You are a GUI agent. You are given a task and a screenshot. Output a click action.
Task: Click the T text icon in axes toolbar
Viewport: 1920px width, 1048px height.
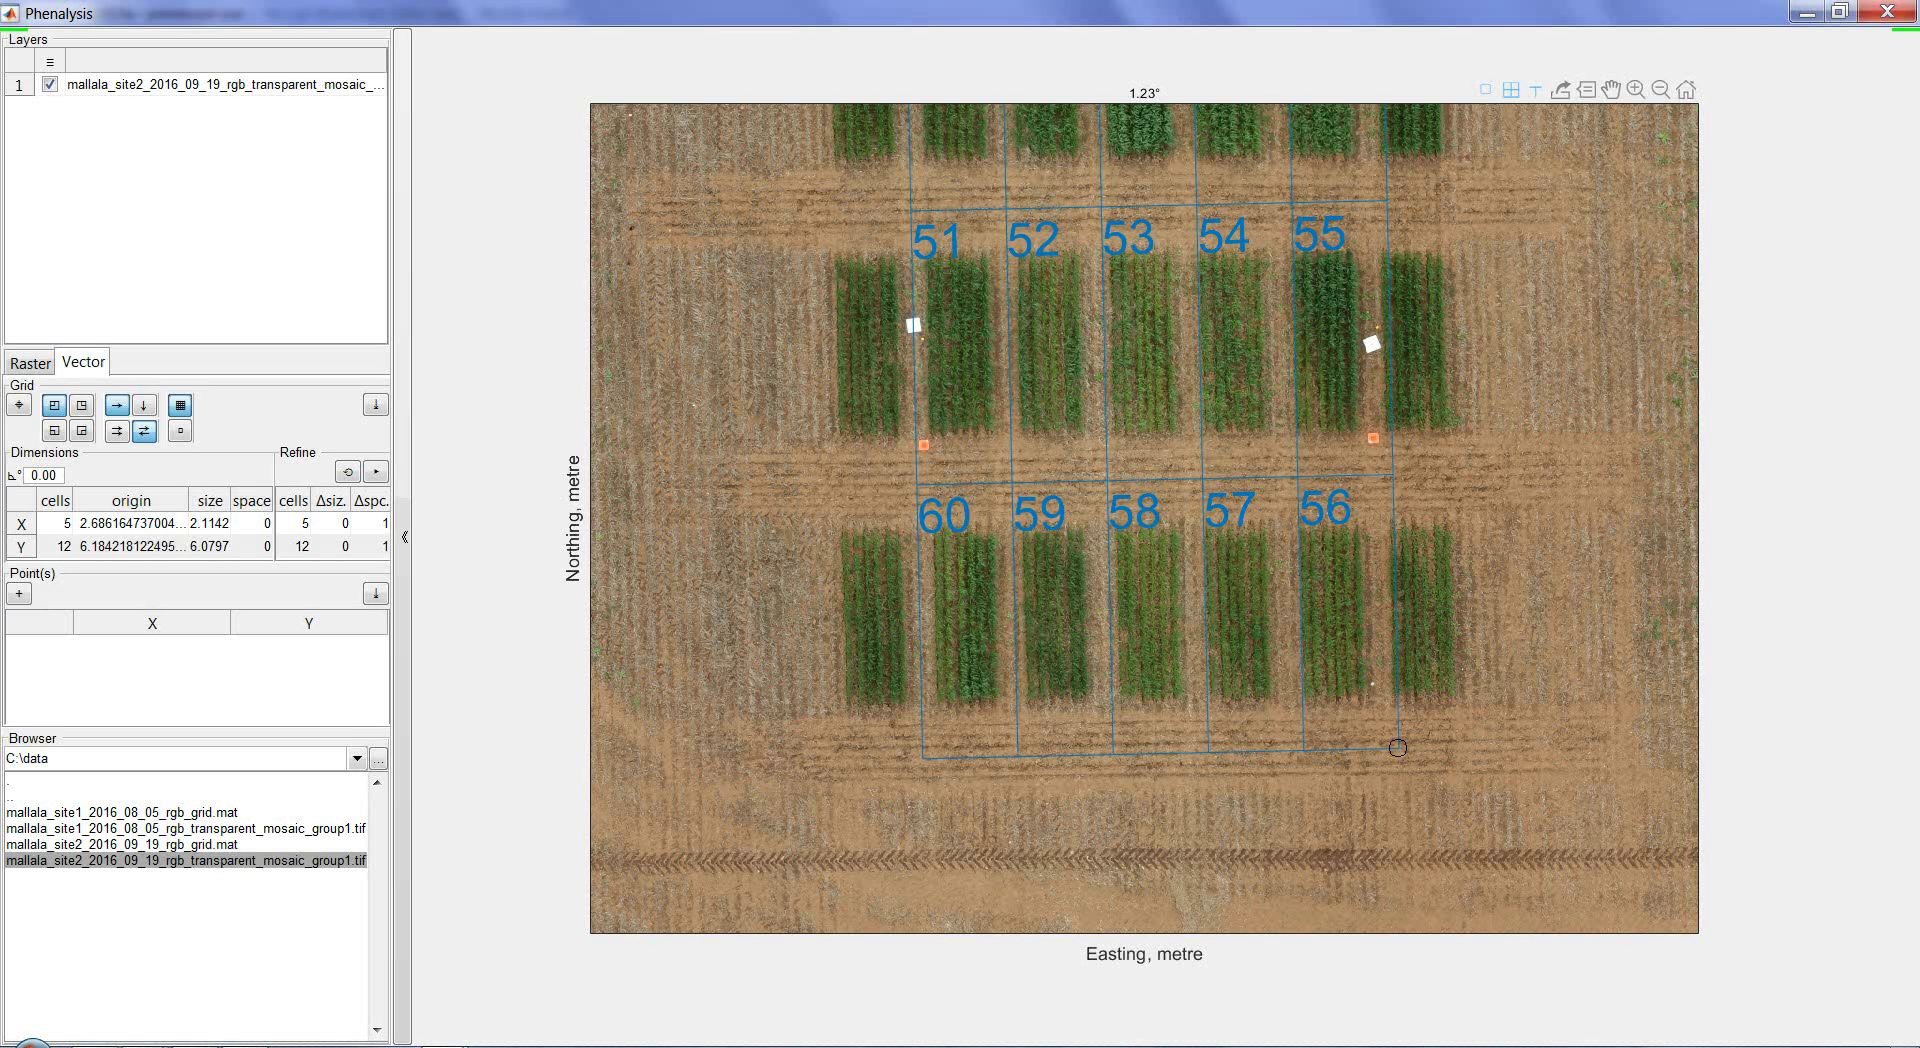[1535, 91]
